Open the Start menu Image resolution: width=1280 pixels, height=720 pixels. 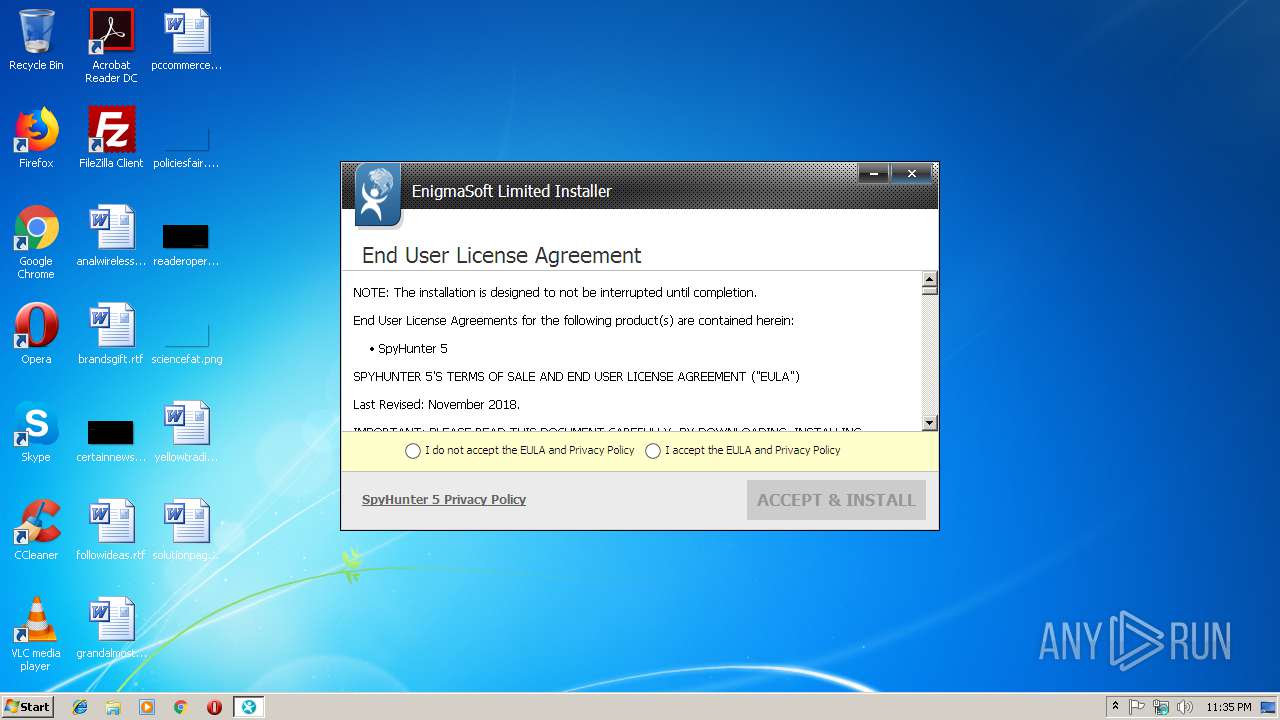[x=28, y=707]
